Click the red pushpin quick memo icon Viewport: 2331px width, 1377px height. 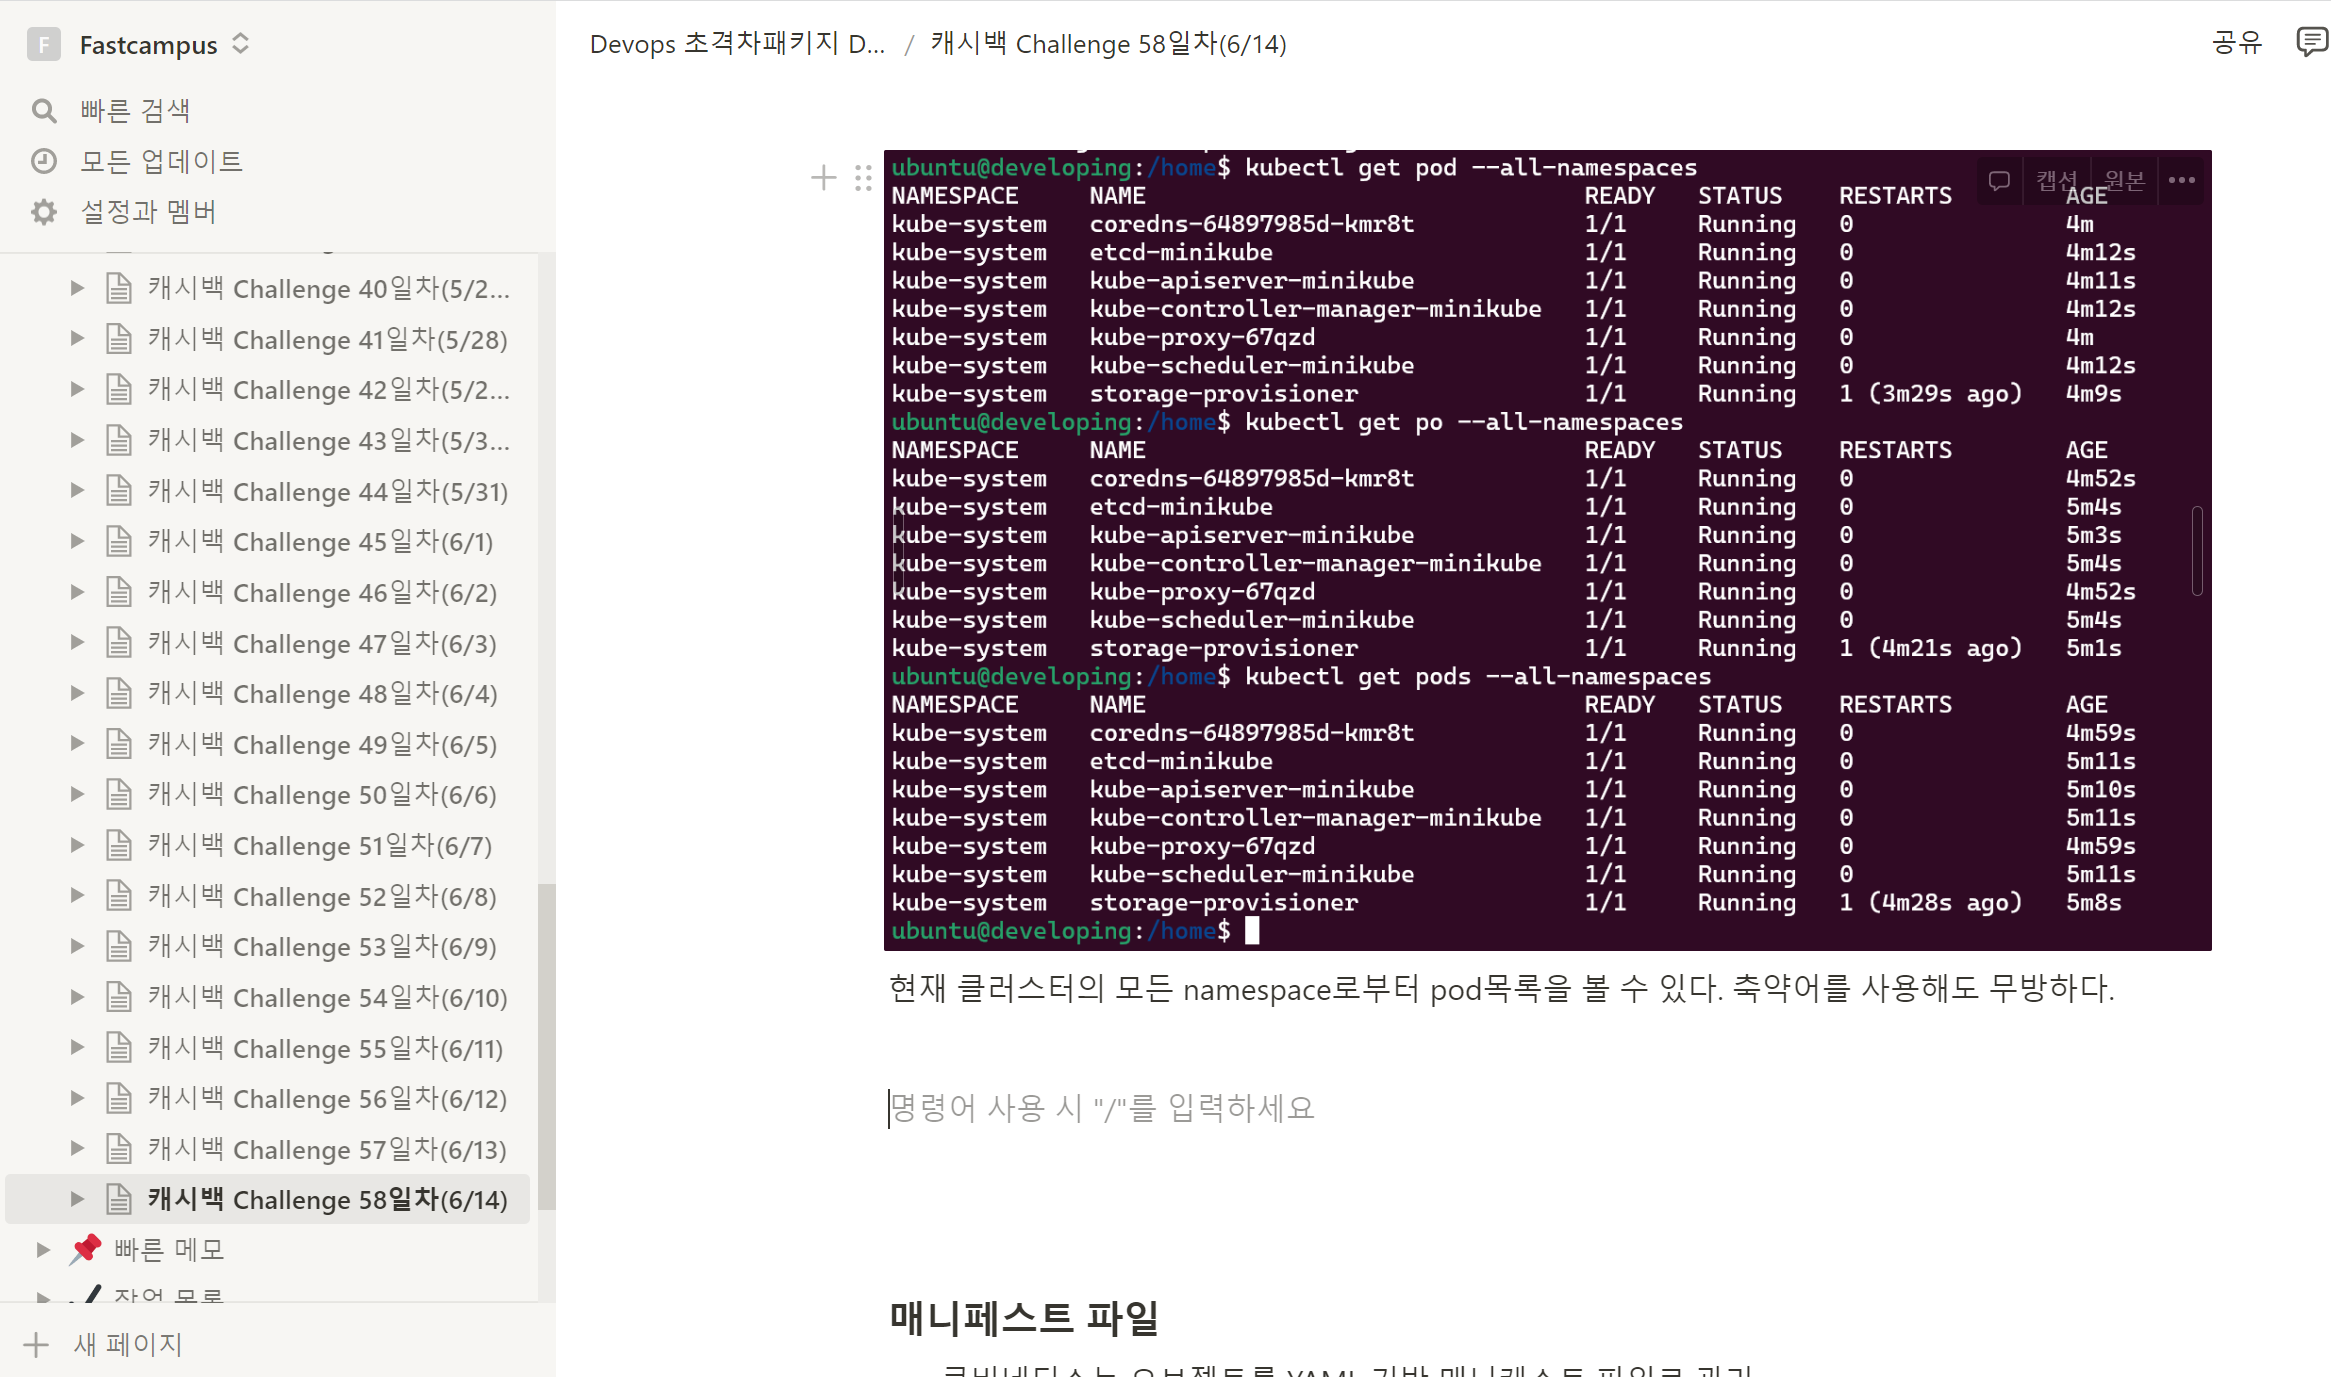coord(86,1249)
